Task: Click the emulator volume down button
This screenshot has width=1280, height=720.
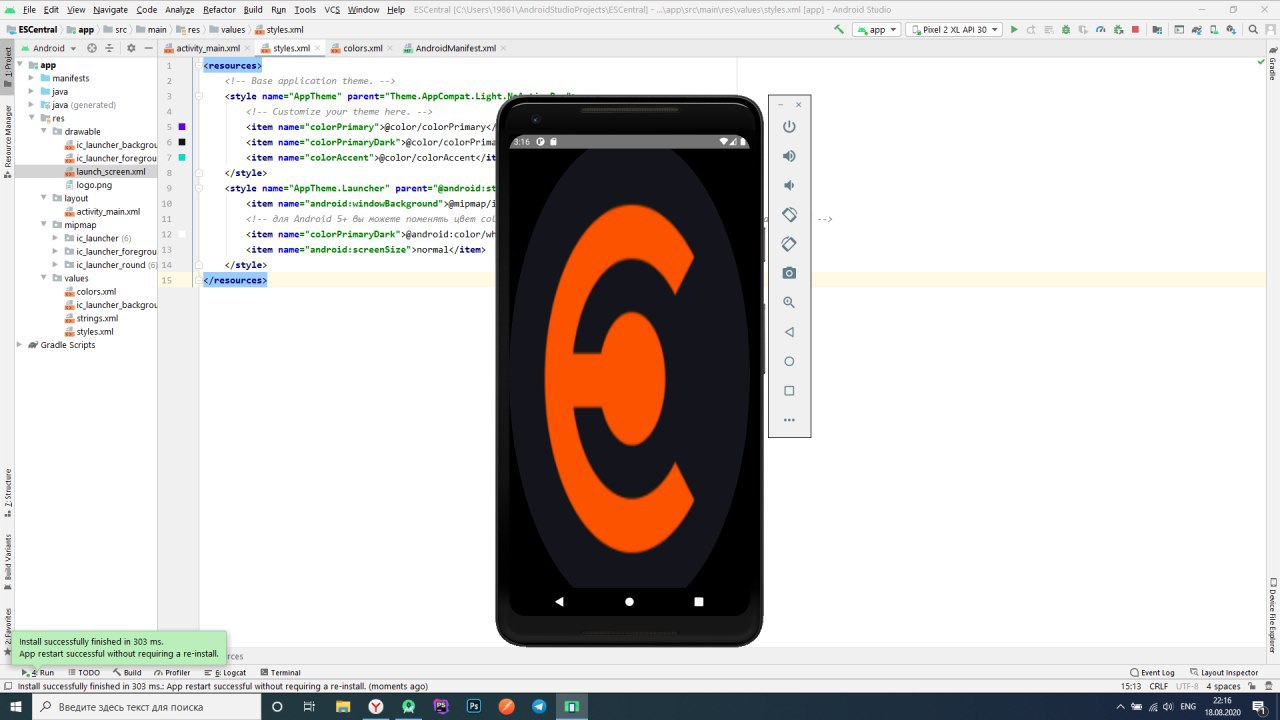Action: point(789,185)
